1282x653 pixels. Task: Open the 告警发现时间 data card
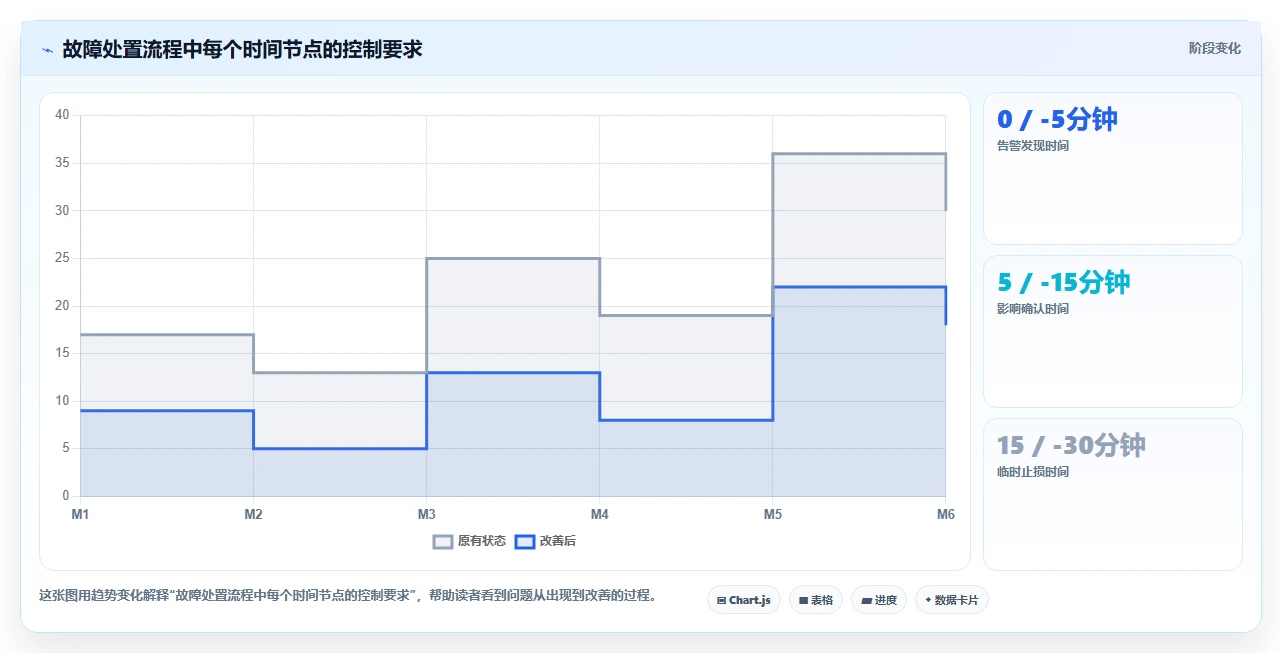pyautogui.click(x=1113, y=169)
